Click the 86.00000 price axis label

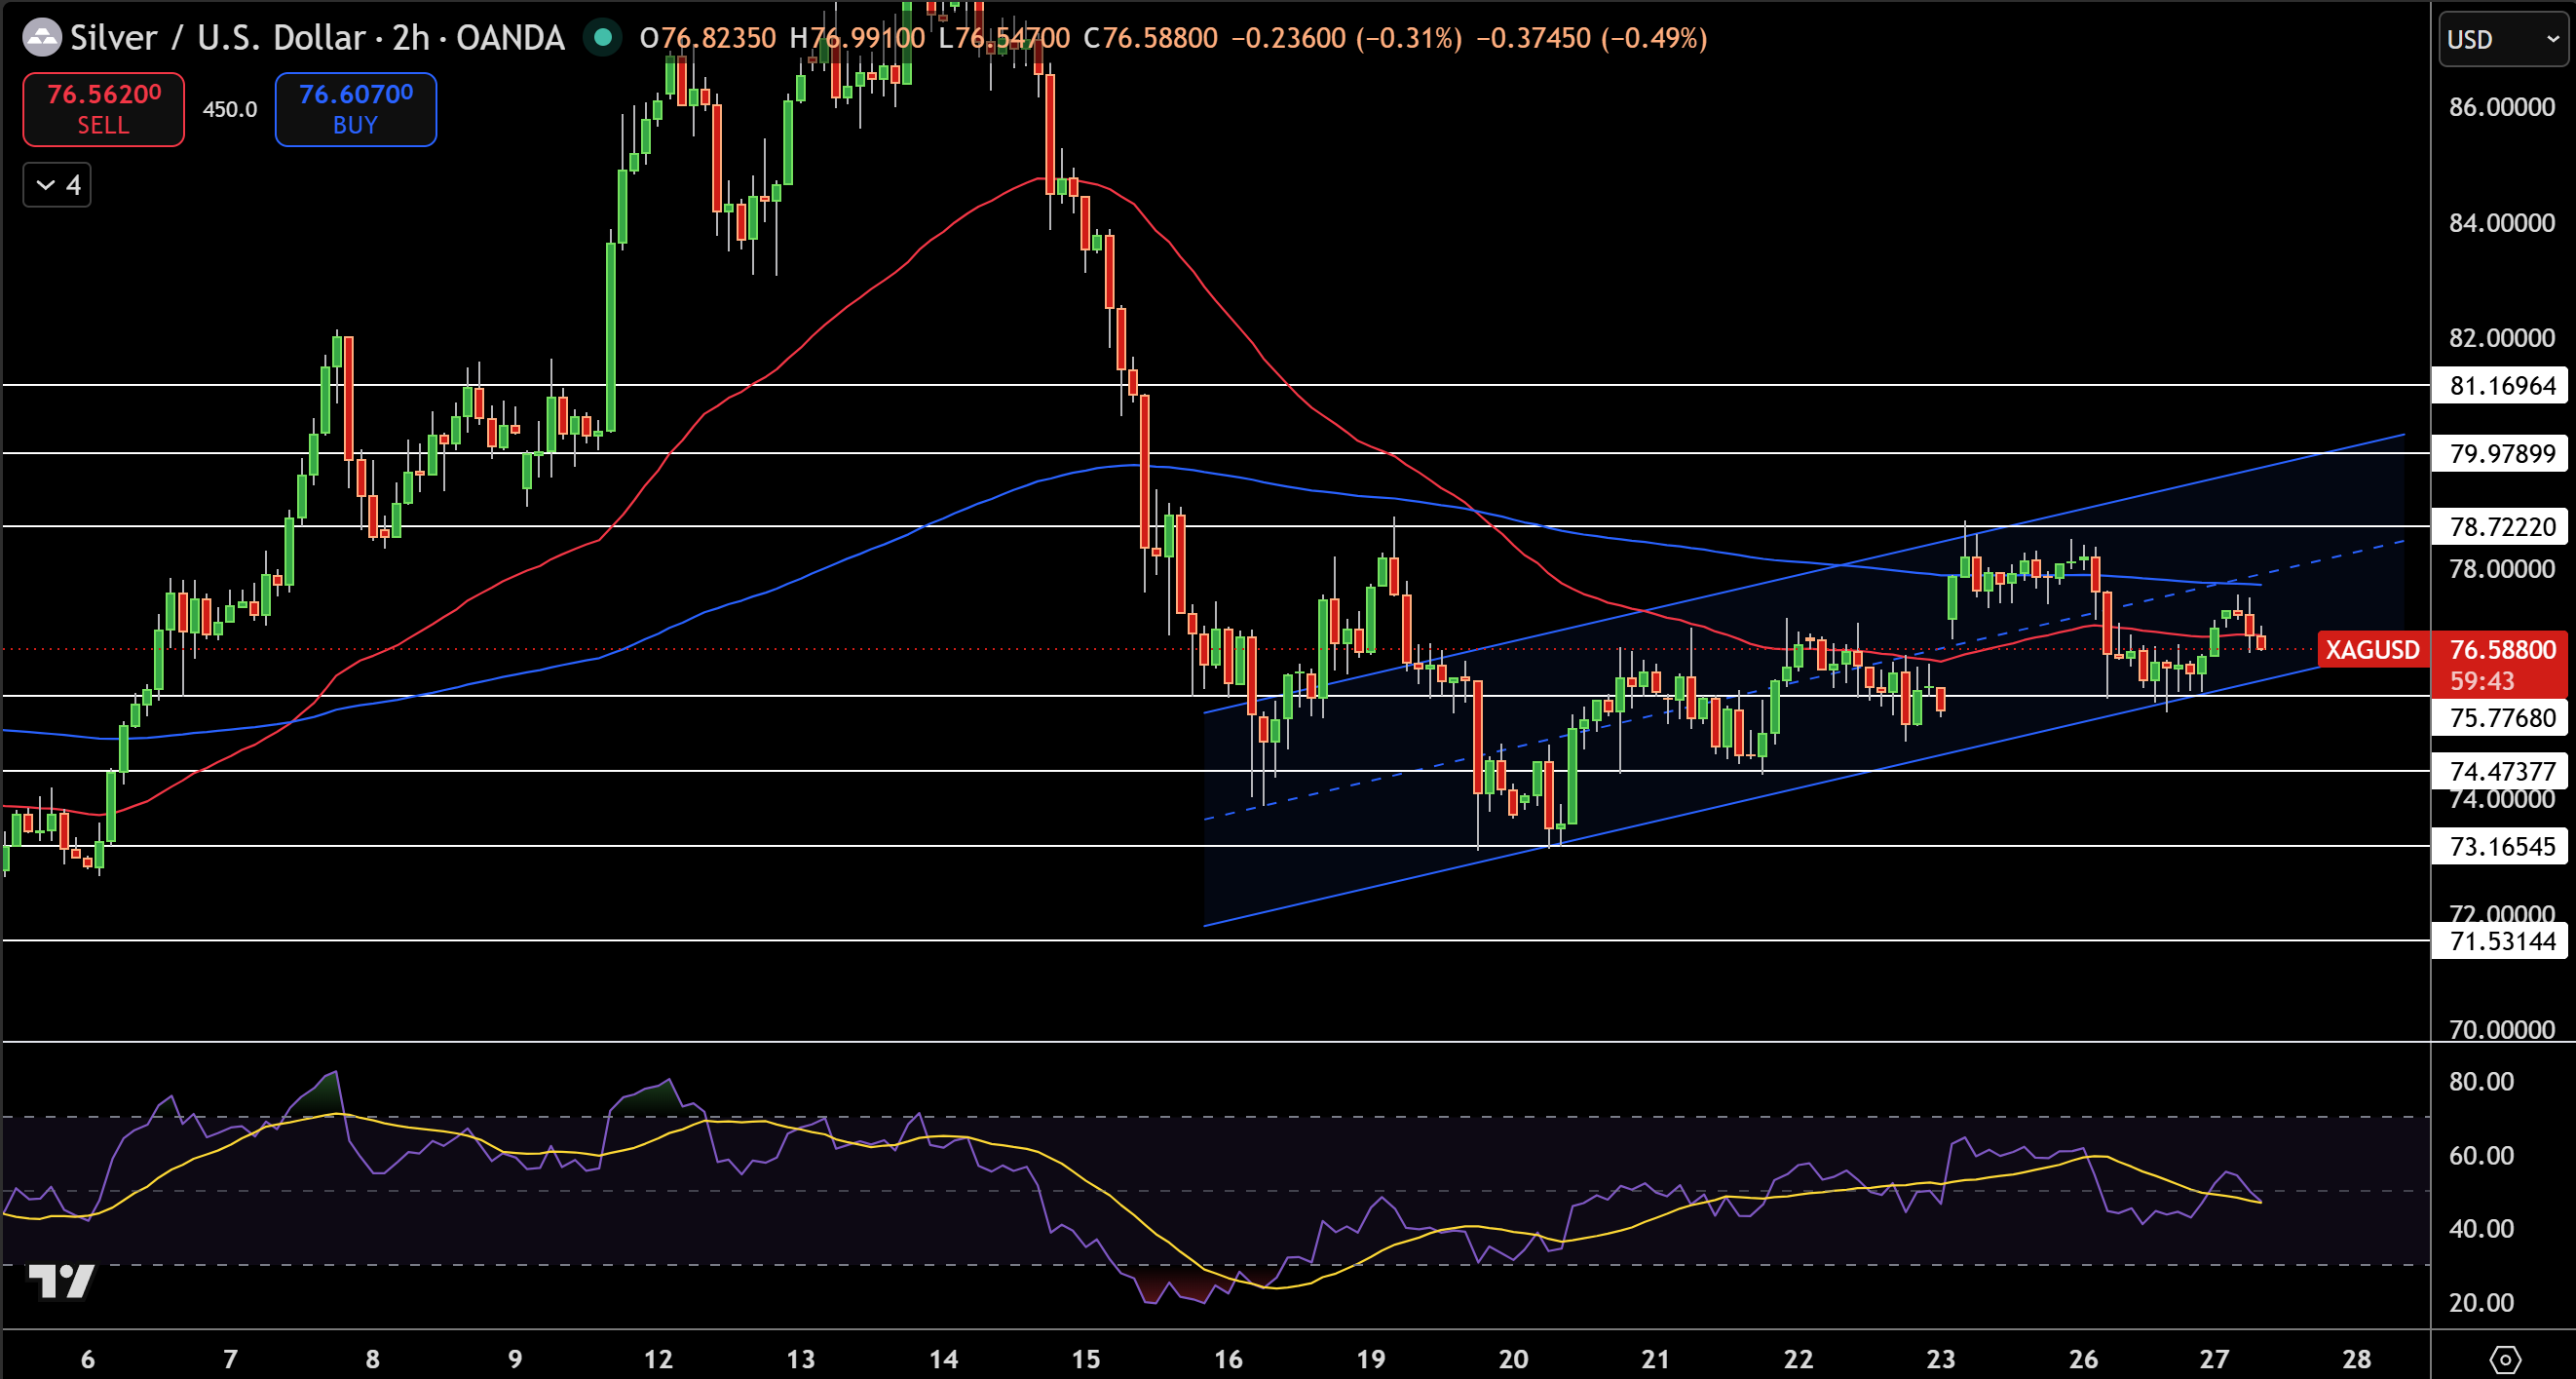[2502, 107]
